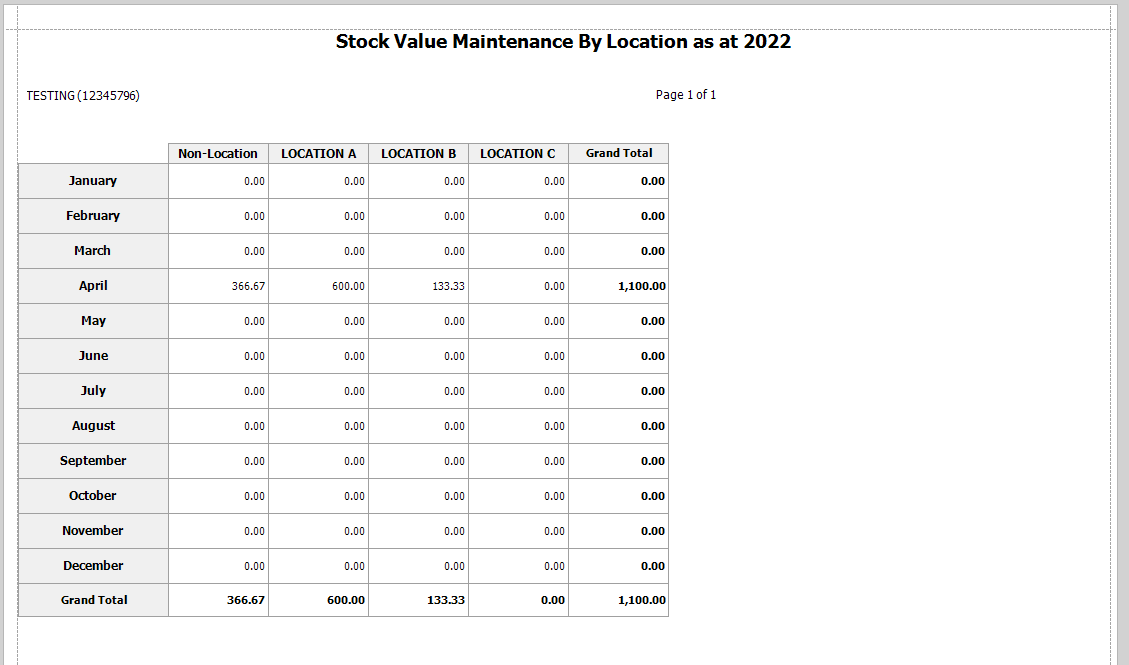Image resolution: width=1129 pixels, height=665 pixels.
Task: Click the March row label
Action: (93, 250)
